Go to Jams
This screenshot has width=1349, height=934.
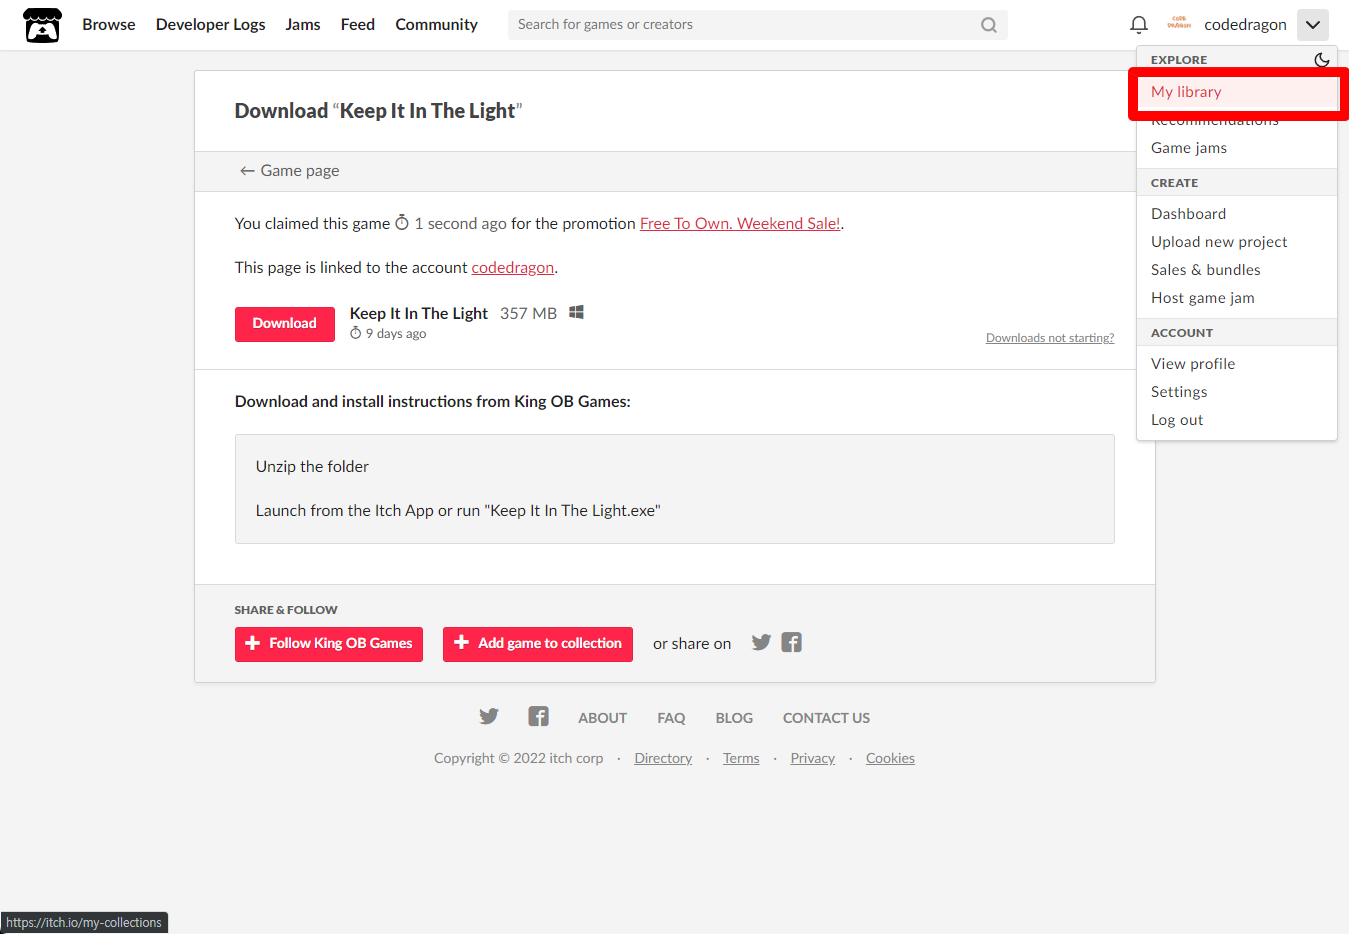pyautogui.click(x=303, y=25)
